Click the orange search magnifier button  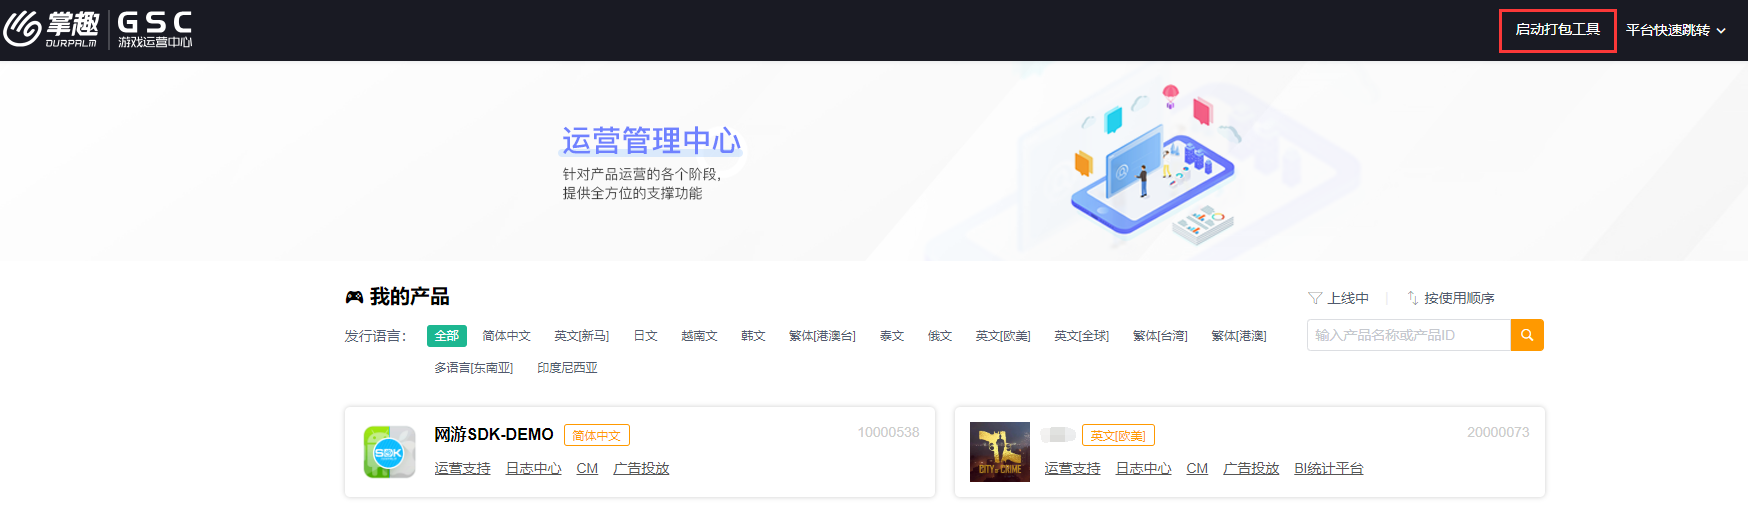click(x=1526, y=335)
